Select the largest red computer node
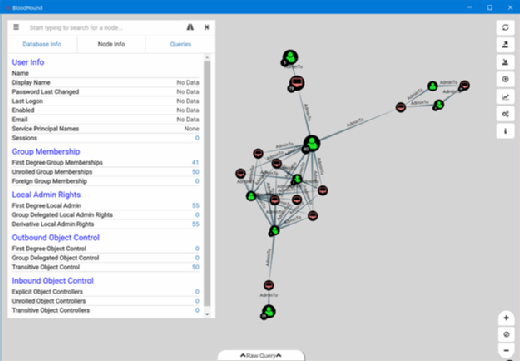 point(296,83)
